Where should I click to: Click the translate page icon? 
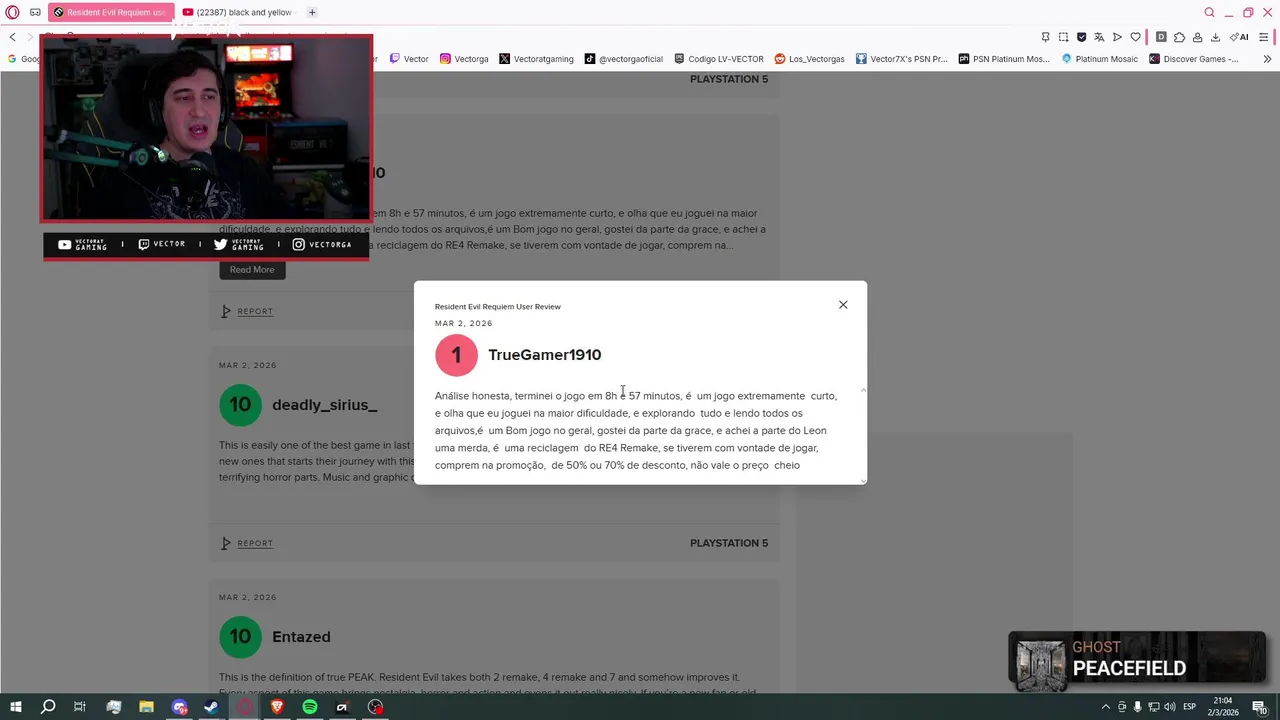click(1099, 37)
